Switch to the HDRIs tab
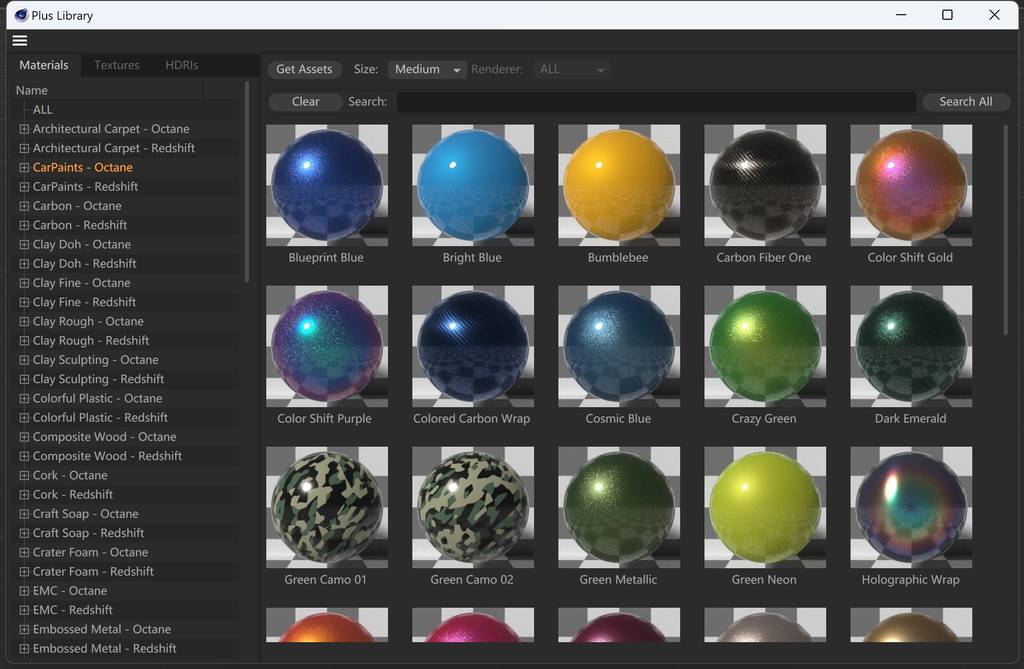Screen dimensions: 1024x669 tap(181, 65)
